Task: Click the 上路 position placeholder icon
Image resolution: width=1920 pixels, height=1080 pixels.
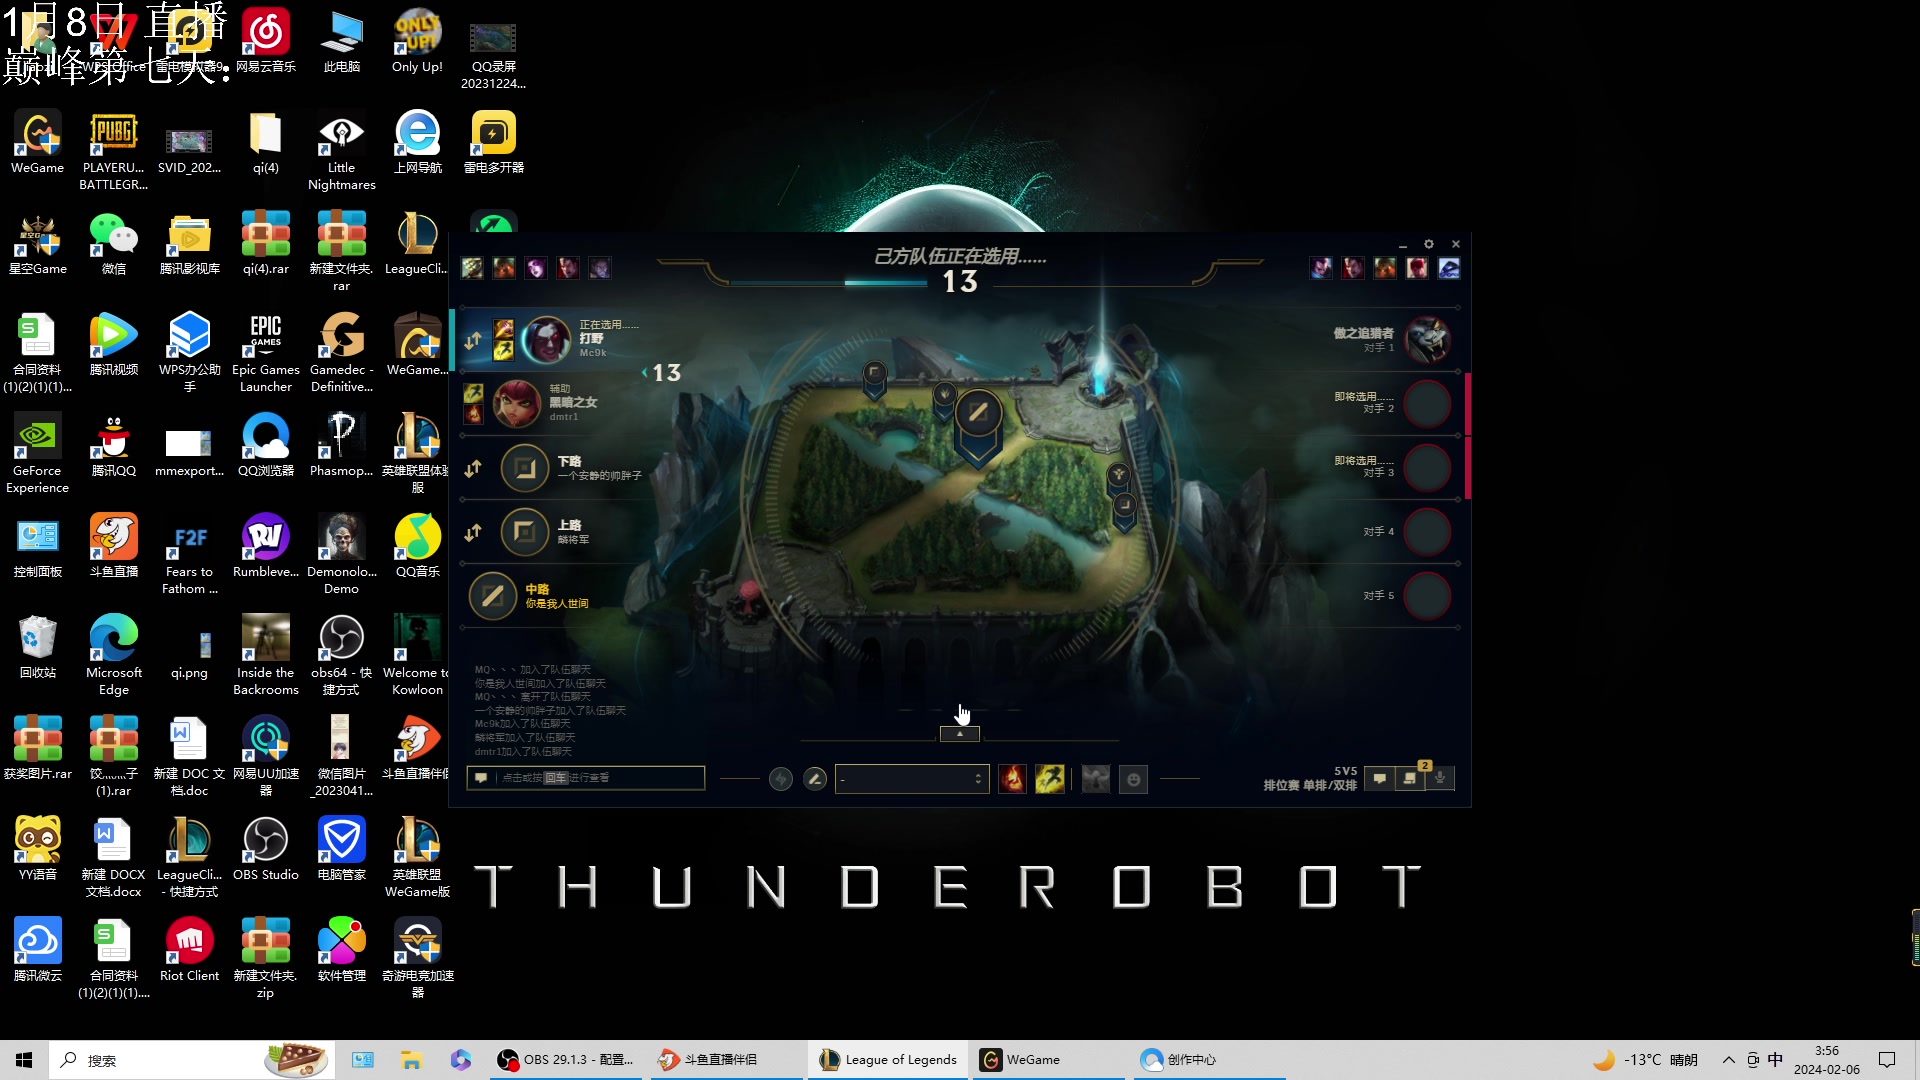Action: 525,532
